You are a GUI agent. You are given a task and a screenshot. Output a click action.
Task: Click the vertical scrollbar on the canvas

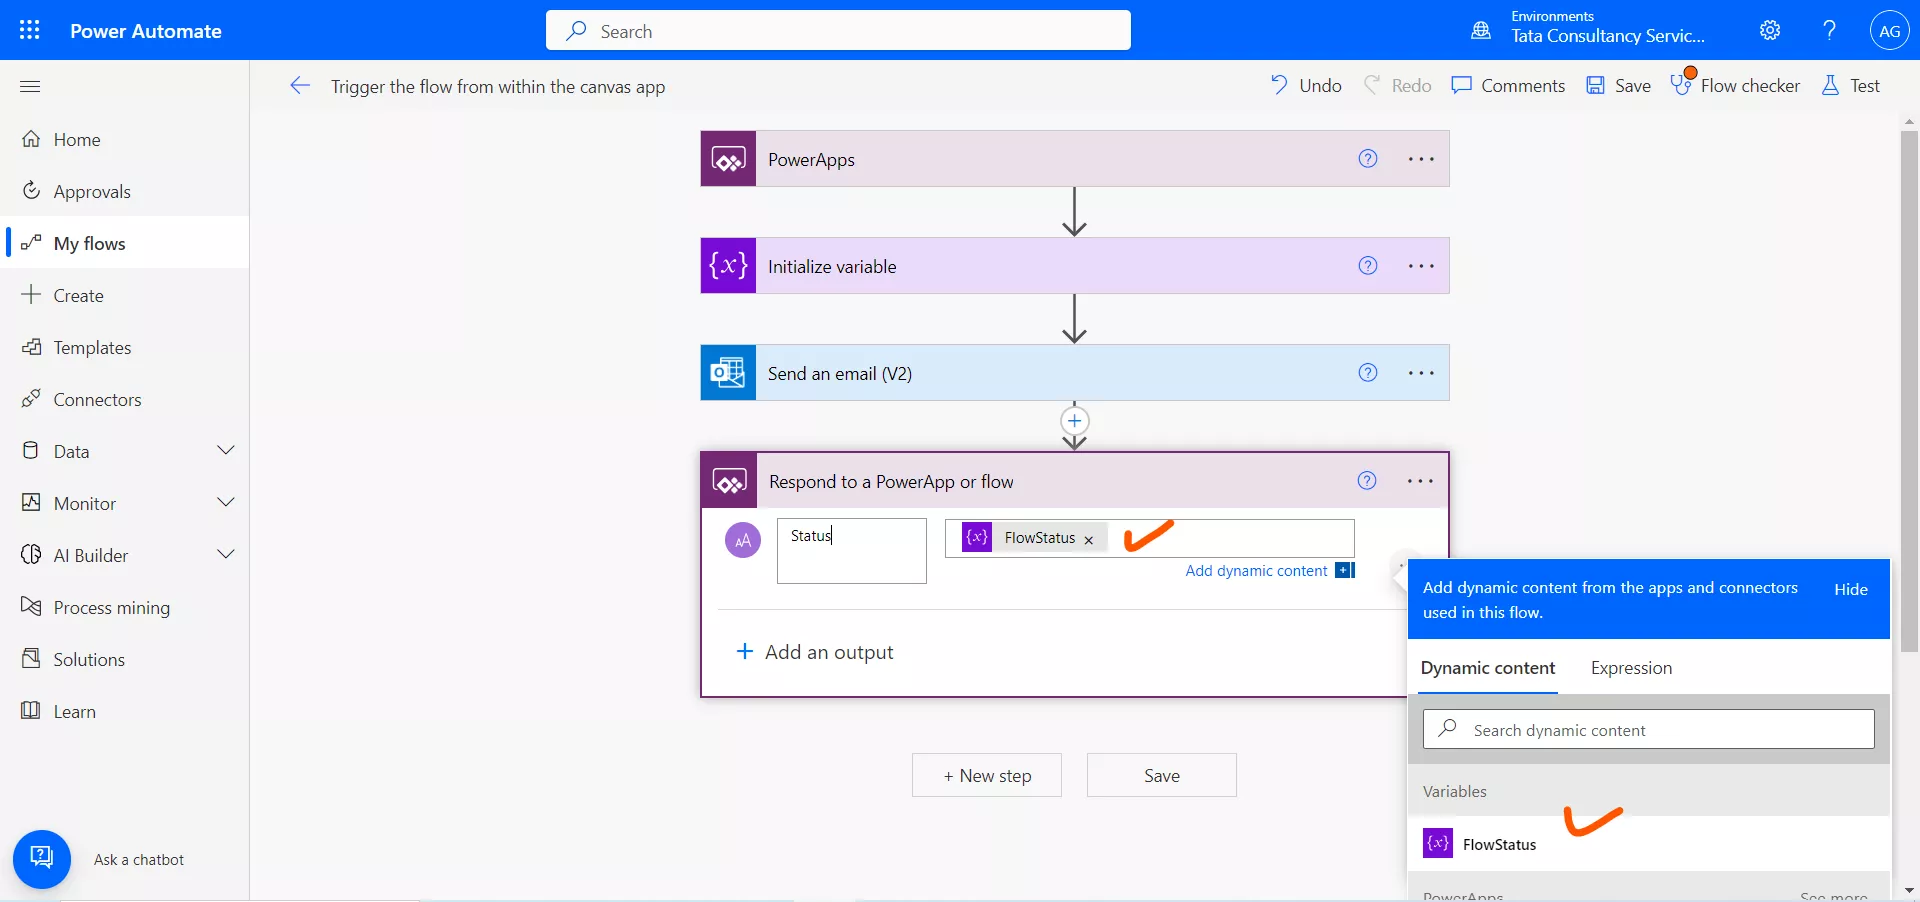(1909, 390)
